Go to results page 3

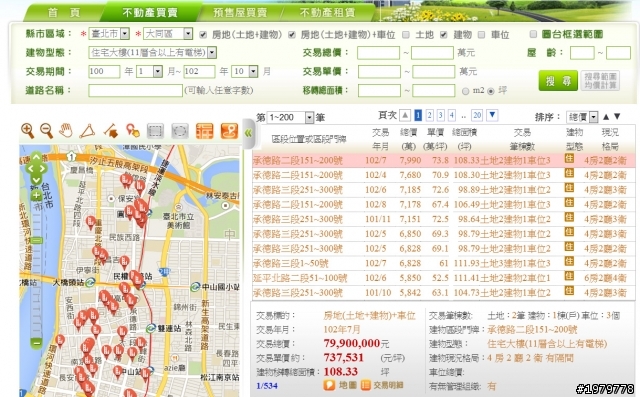(440, 115)
